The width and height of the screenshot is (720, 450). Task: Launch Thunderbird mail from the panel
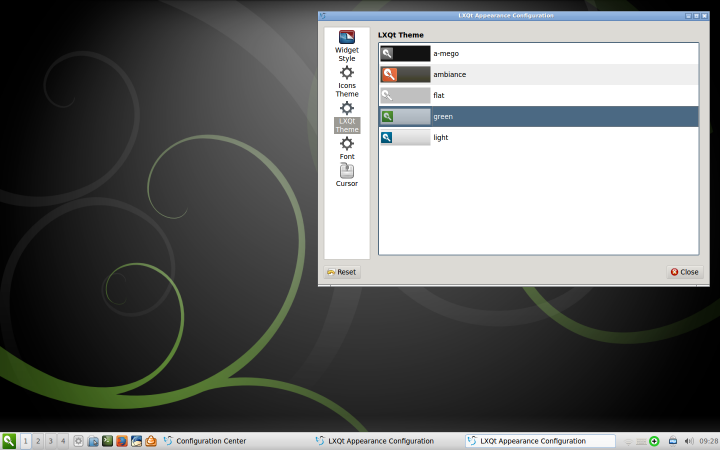pyautogui.click(x=136, y=441)
